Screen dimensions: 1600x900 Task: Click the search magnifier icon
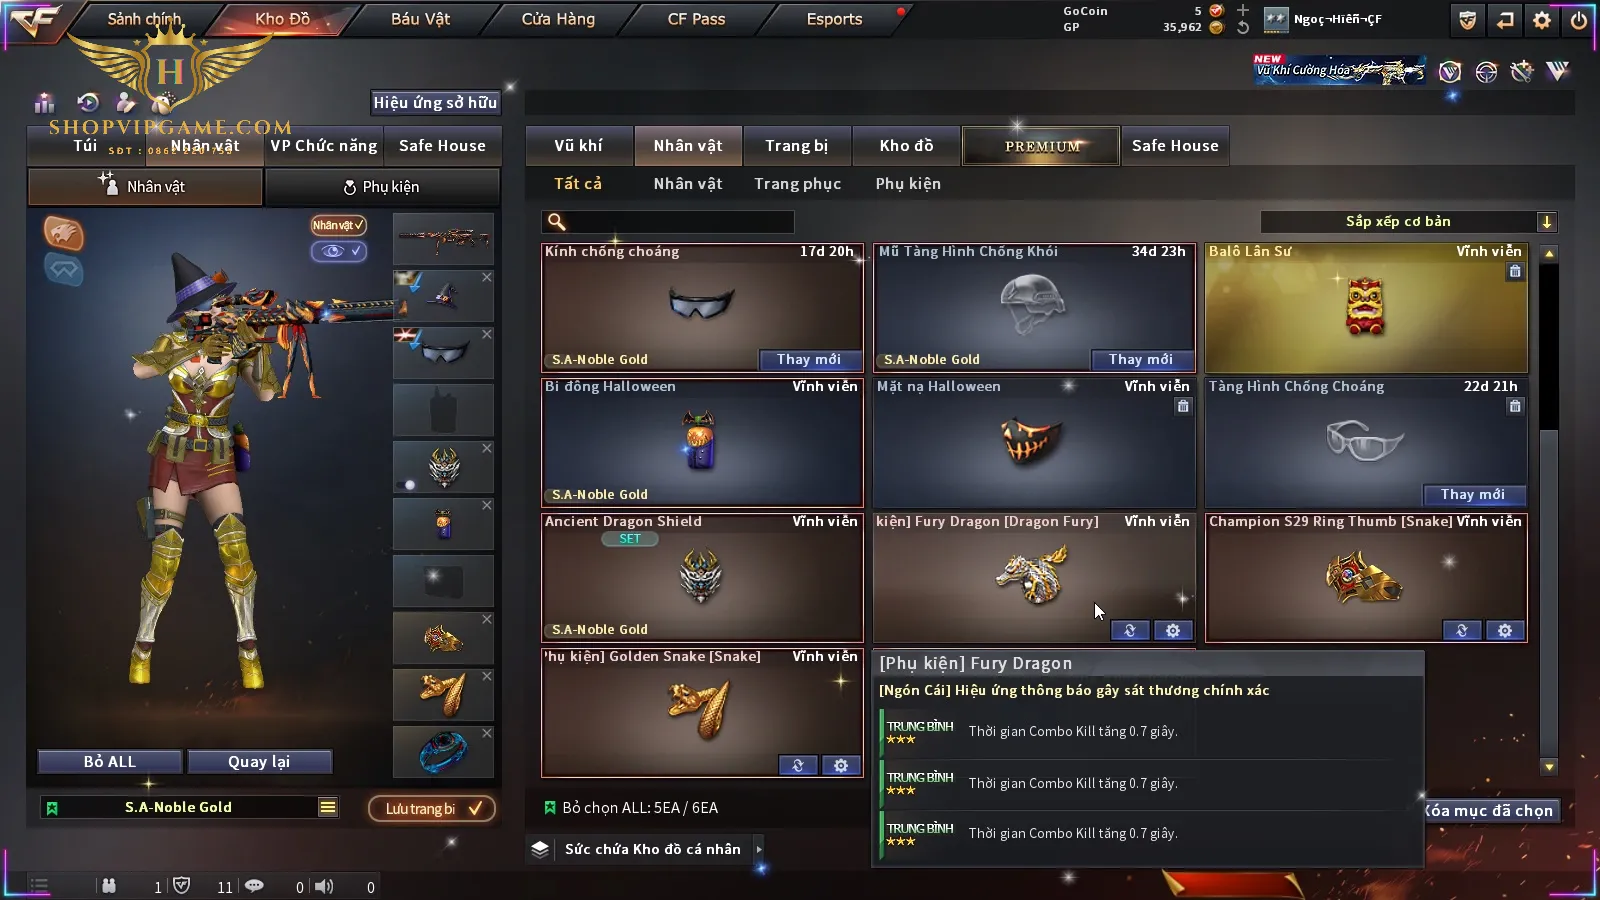(x=557, y=222)
